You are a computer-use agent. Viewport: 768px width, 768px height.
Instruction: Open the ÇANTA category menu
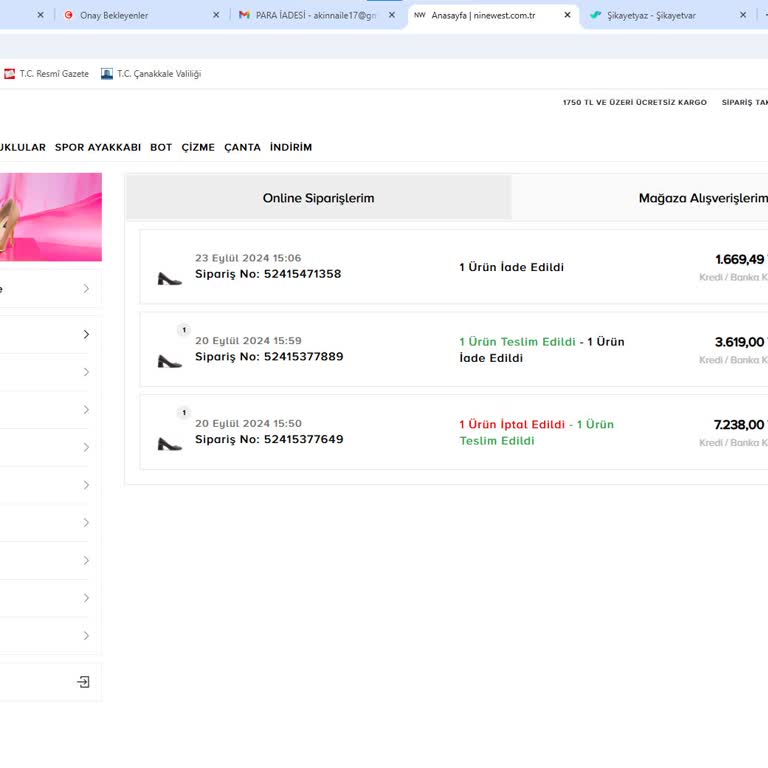(x=242, y=147)
